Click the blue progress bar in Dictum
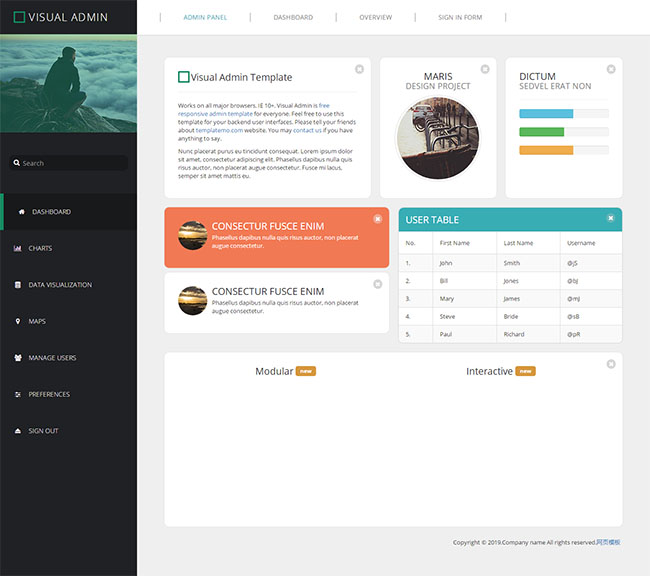Viewport: 650px width, 576px height. point(546,114)
